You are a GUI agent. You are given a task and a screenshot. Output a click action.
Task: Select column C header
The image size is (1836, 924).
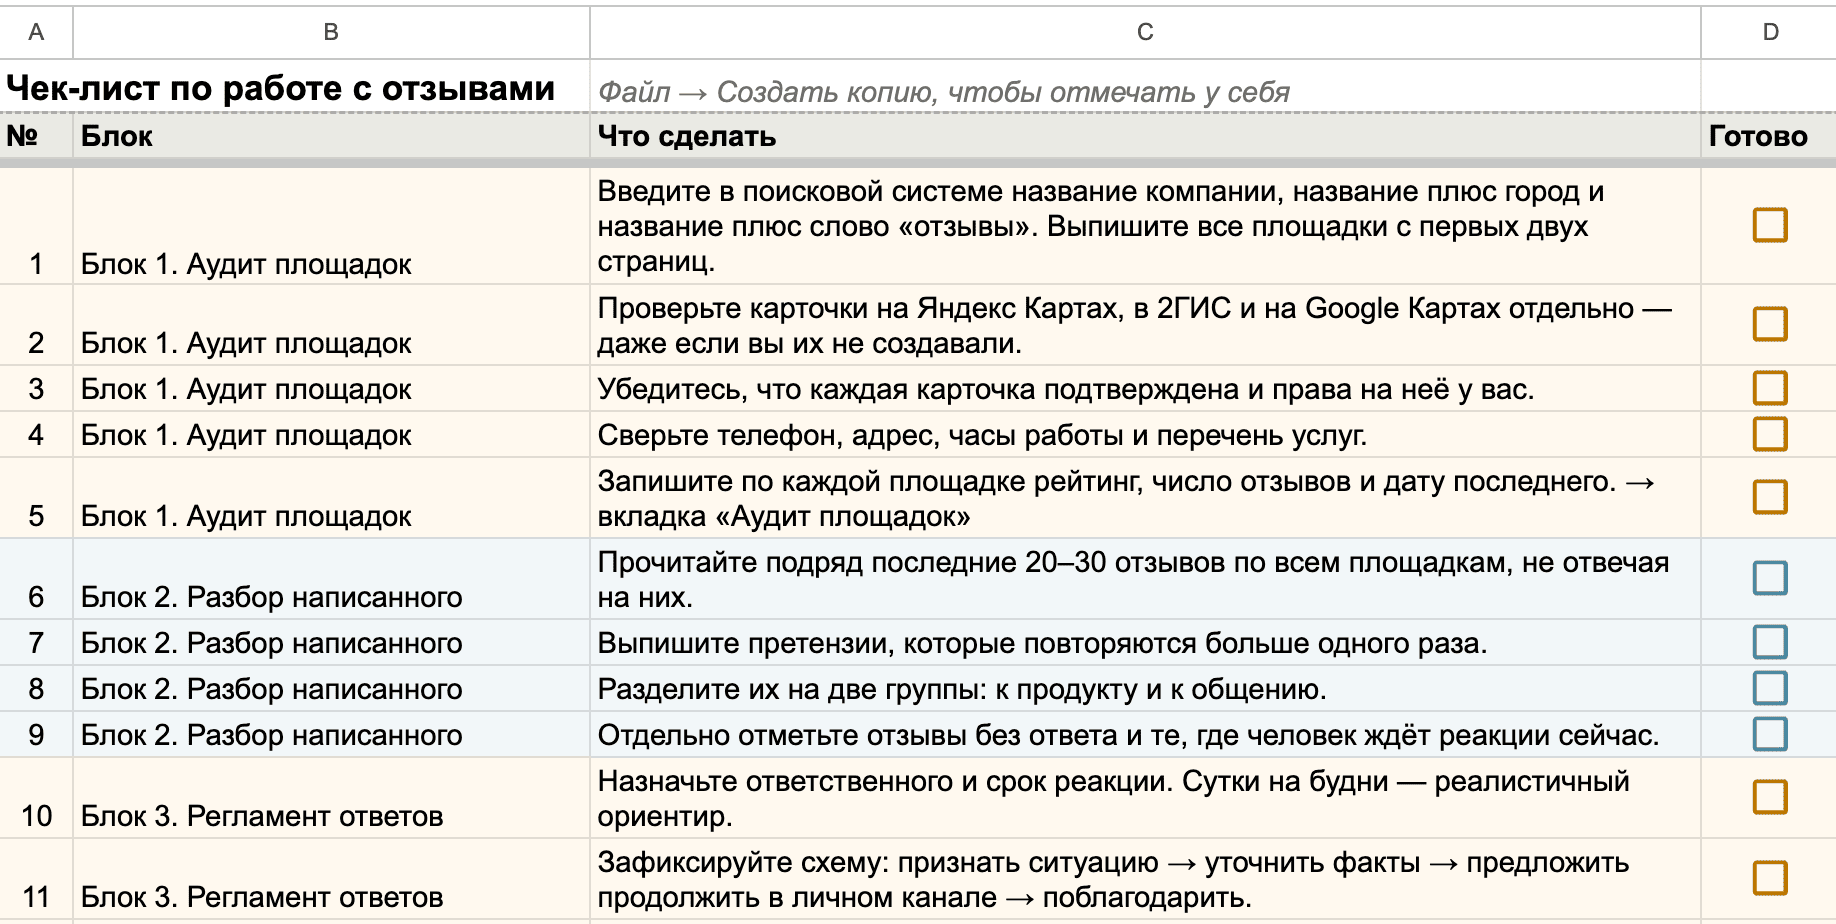(1145, 32)
